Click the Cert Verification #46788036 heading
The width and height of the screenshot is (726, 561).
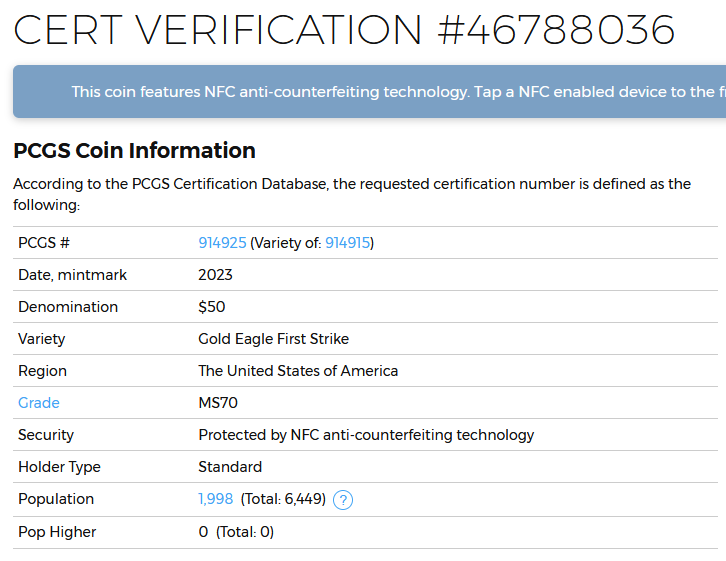click(x=344, y=30)
